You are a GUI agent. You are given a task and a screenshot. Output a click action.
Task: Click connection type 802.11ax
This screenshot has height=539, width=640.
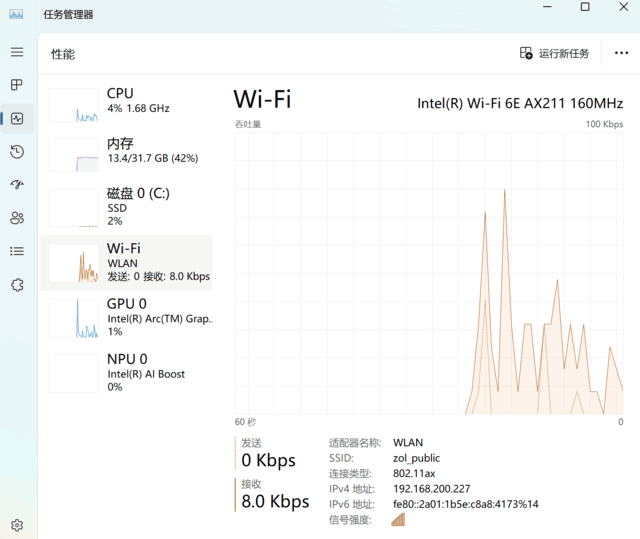click(x=414, y=473)
